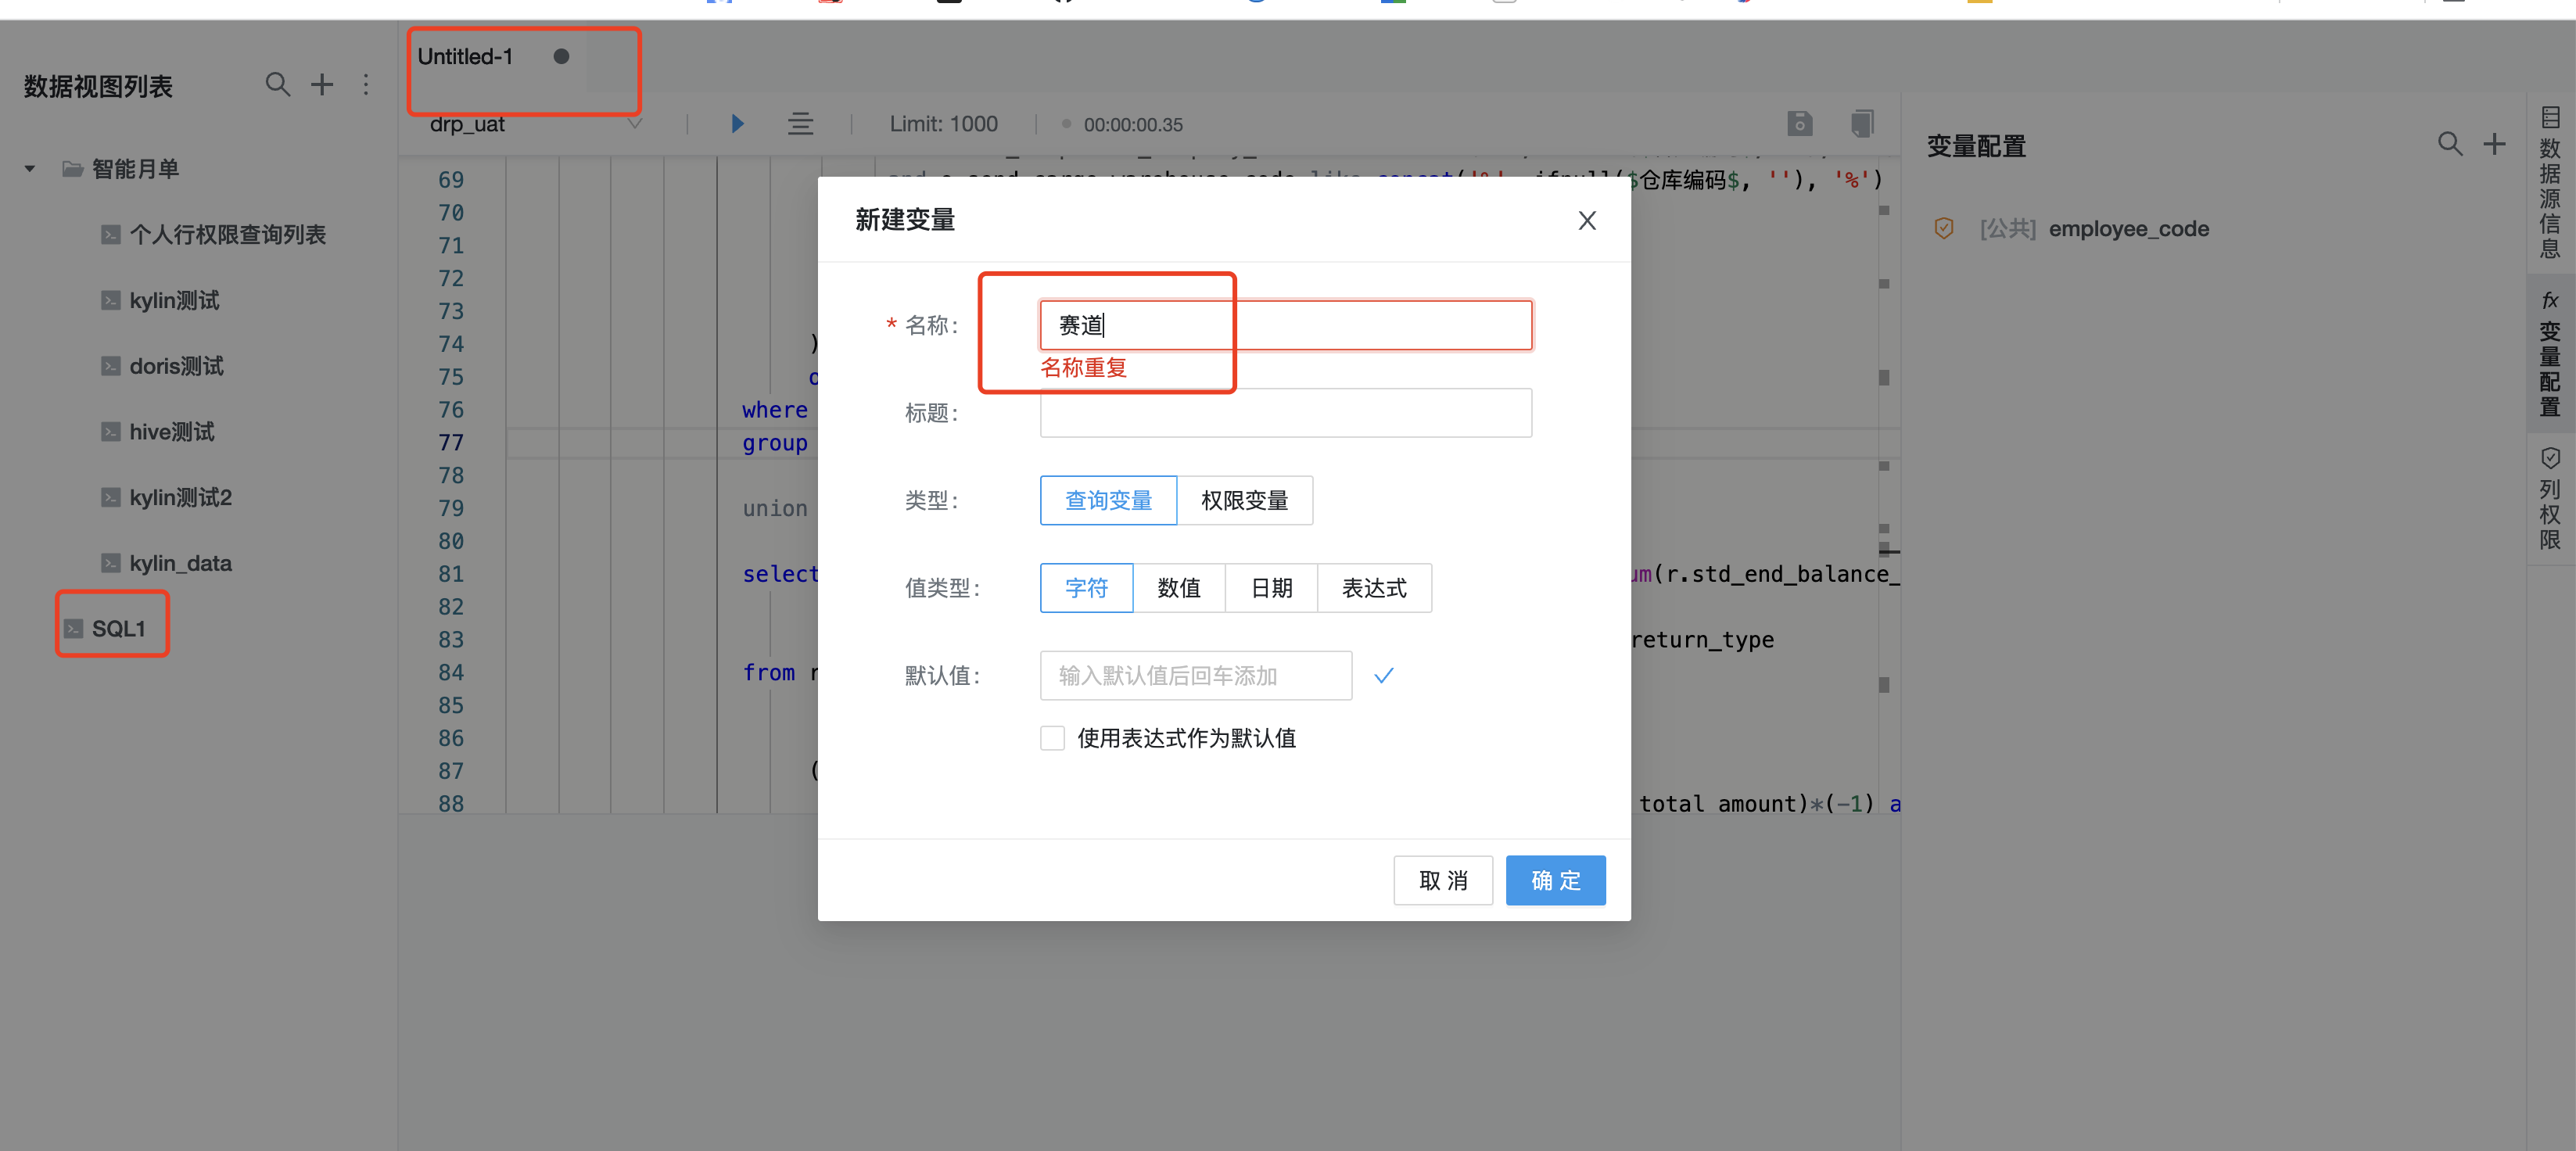Click the add variable plus icon
Screen dimensions: 2576x1151
point(2495,144)
